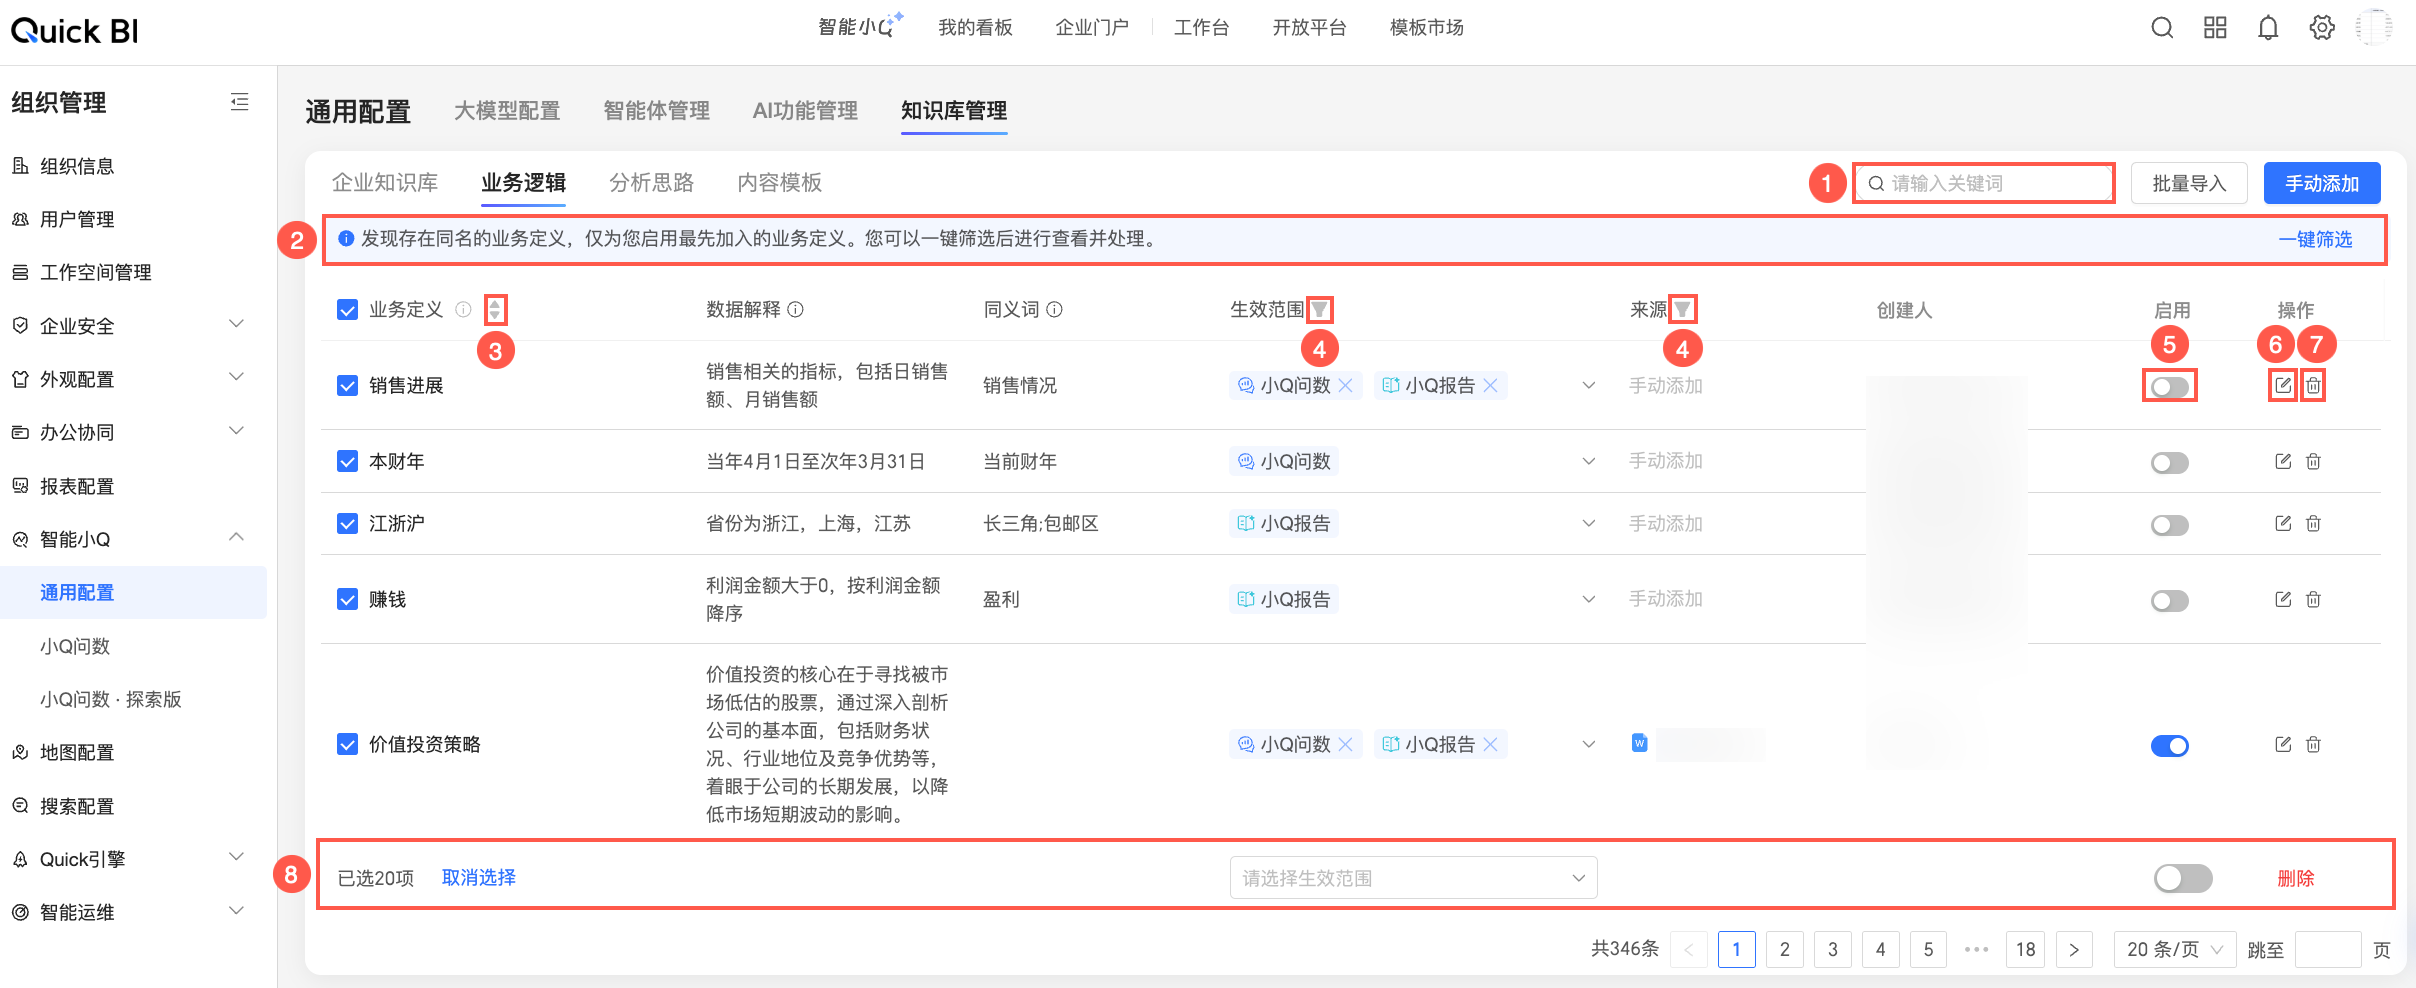Go to page 2 in pagination
2416x988 pixels.
click(1784, 949)
